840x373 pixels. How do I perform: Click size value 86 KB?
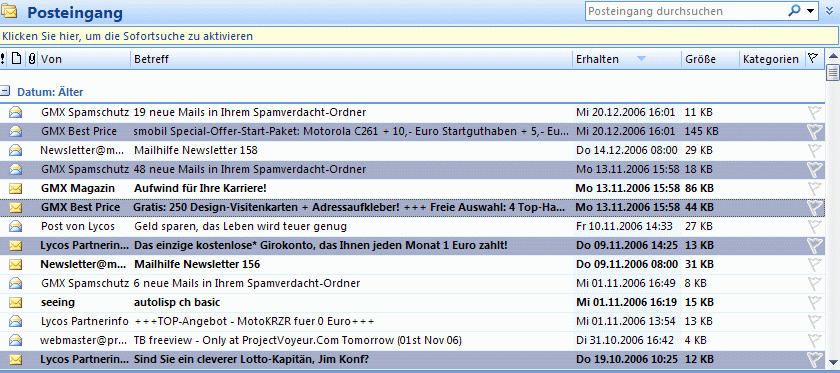click(699, 188)
